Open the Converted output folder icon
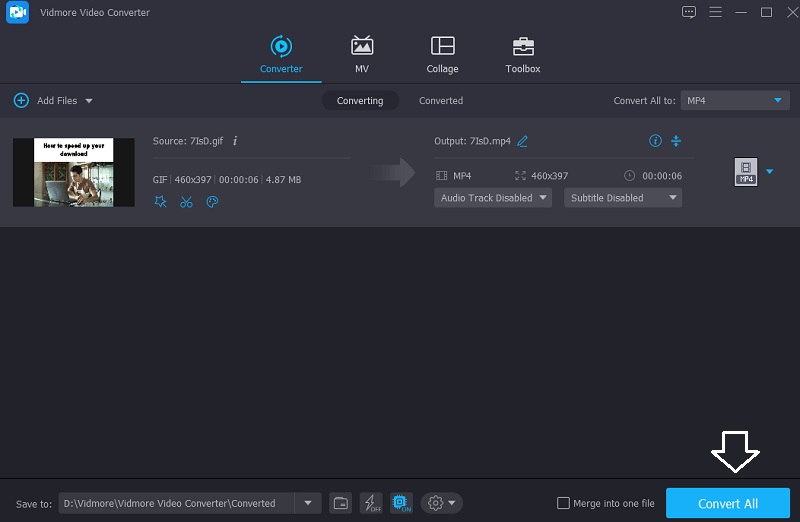Screen dimensions: 800x522 tap(340, 503)
